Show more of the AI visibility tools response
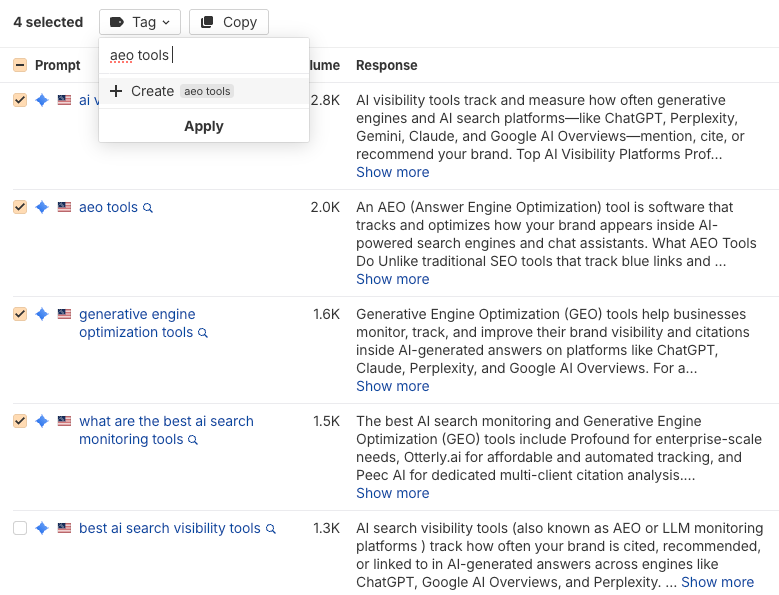Viewport: 779px width, 595px height. [x=392, y=172]
